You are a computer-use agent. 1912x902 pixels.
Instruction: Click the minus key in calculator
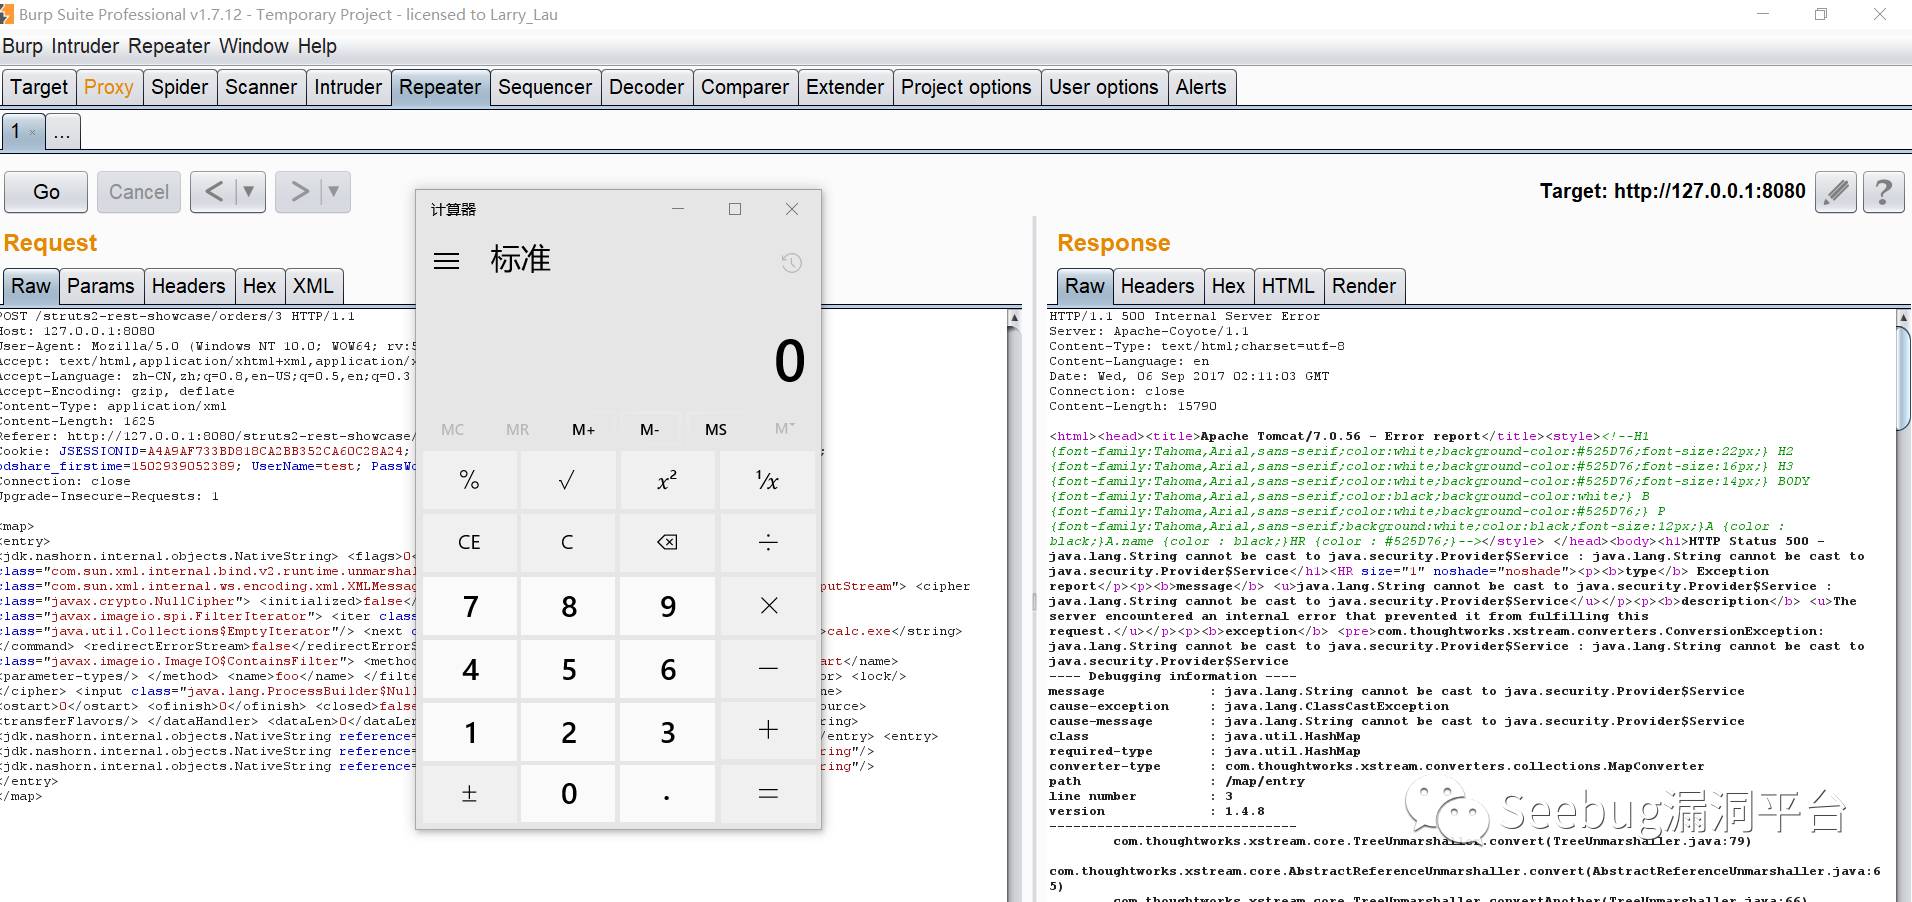click(767, 668)
